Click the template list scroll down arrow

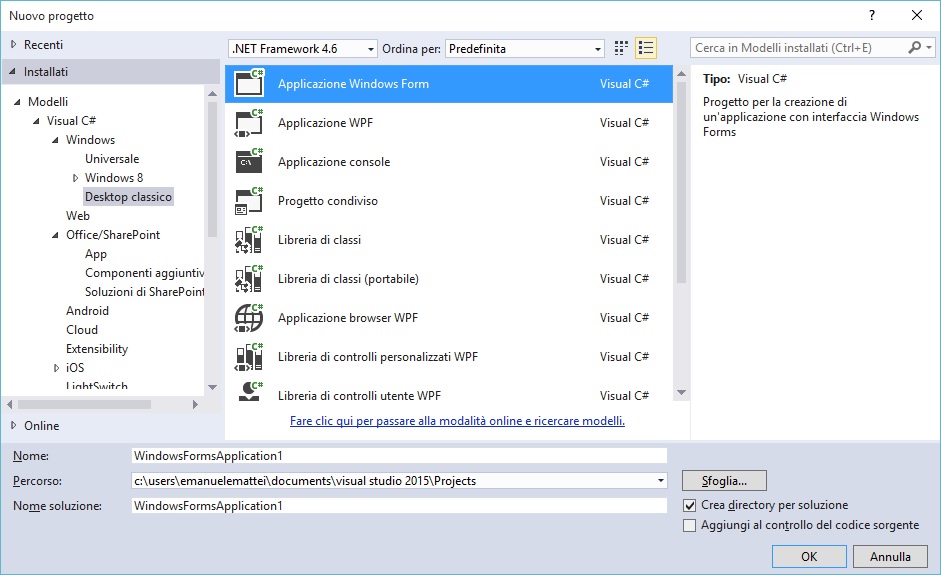tap(681, 393)
